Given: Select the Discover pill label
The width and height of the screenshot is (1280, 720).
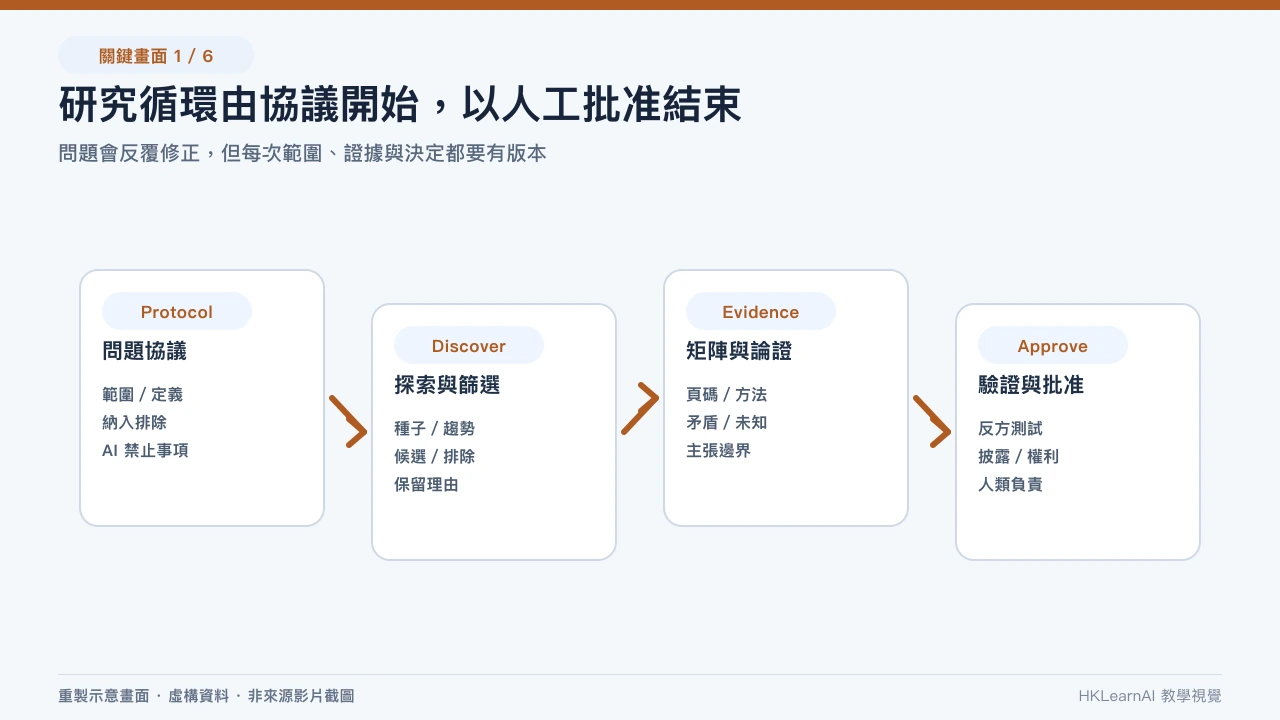Looking at the screenshot, I should click(x=469, y=346).
